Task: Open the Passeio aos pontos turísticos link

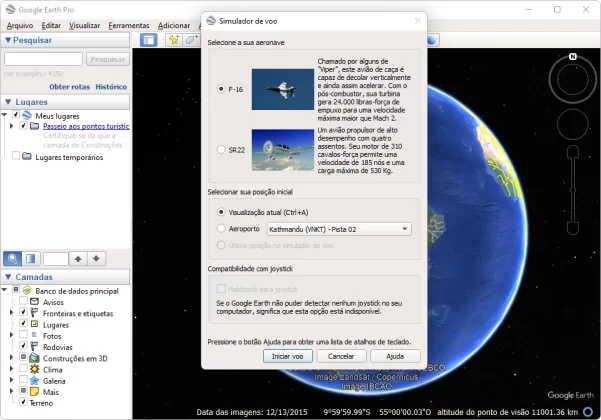Action: click(x=86, y=126)
